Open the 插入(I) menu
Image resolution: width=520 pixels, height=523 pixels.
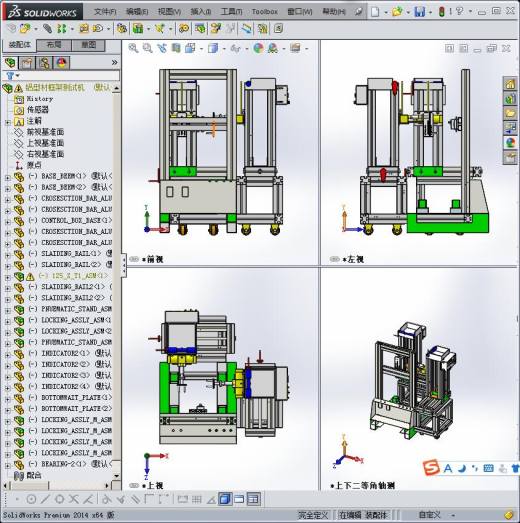(x=200, y=12)
